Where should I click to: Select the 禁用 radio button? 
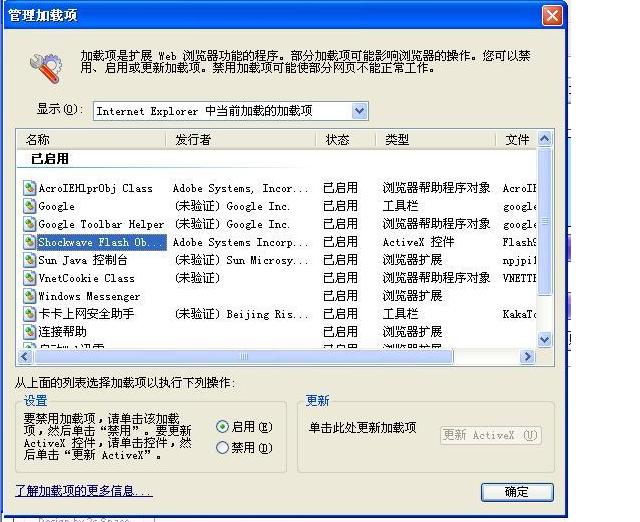pos(222,448)
